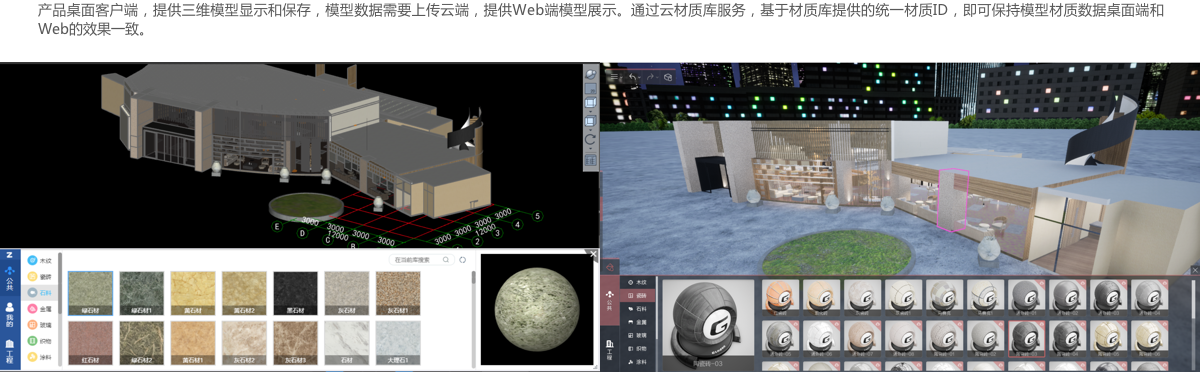Open the hamburger menu in the Web viewer

coord(614,77)
